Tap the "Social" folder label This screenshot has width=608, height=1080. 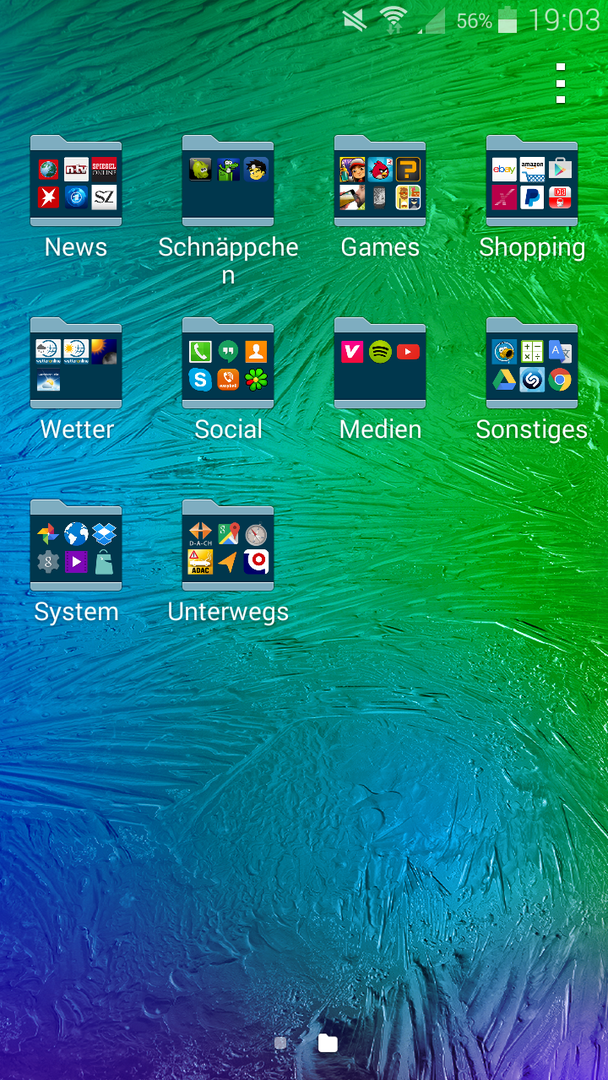[228, 430]
